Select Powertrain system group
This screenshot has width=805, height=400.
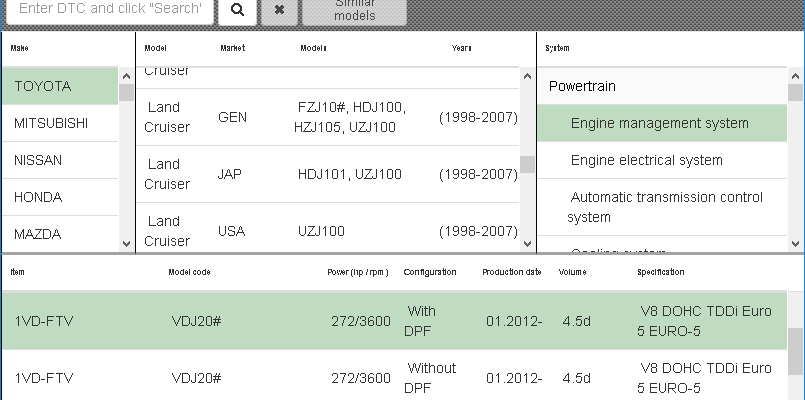(662, 86)
